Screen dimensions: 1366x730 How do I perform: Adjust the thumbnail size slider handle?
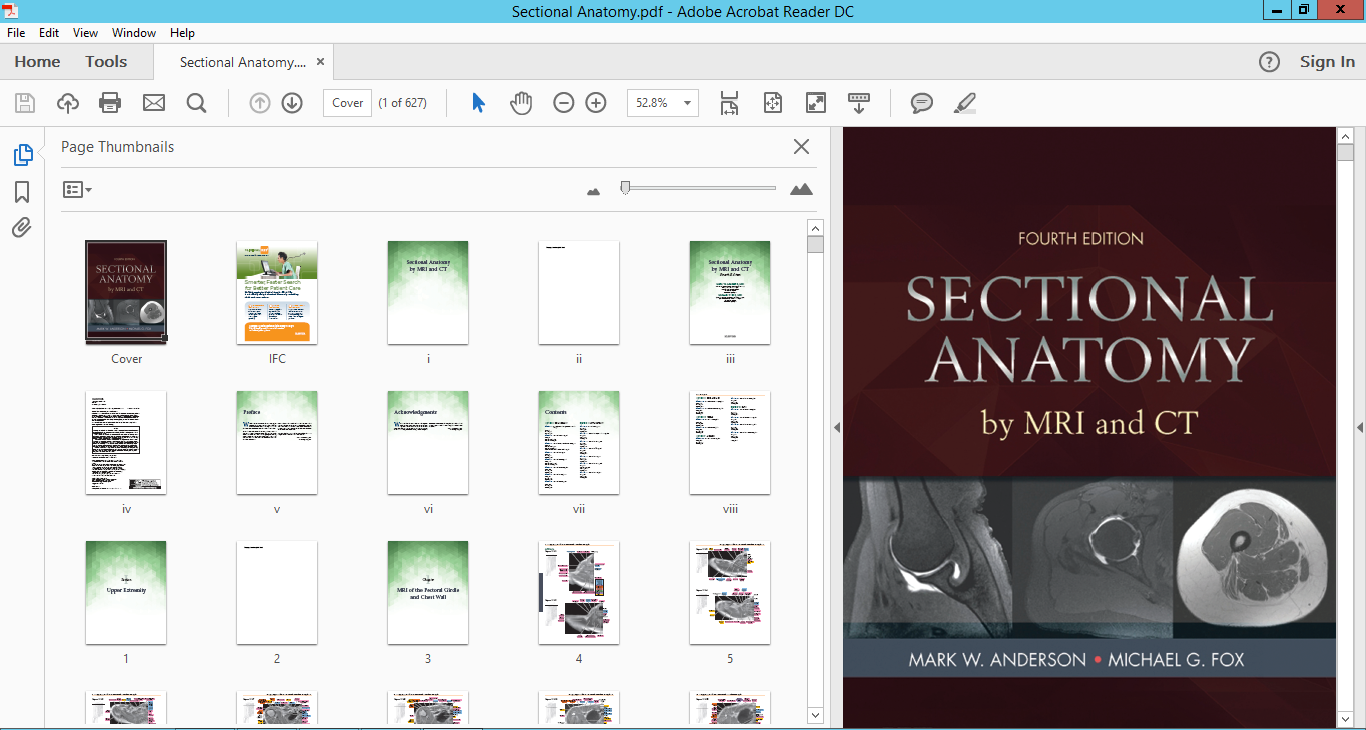coord(625,187)
